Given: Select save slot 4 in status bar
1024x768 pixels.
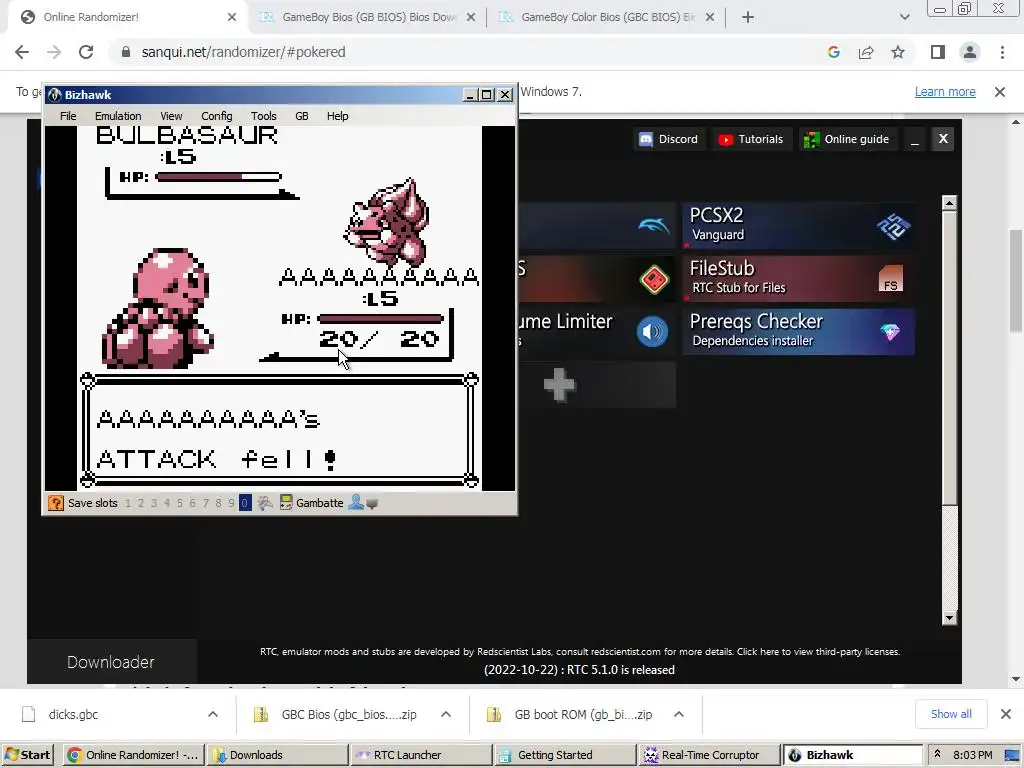Looking at the screenshot, I should (x=167, y=503).
